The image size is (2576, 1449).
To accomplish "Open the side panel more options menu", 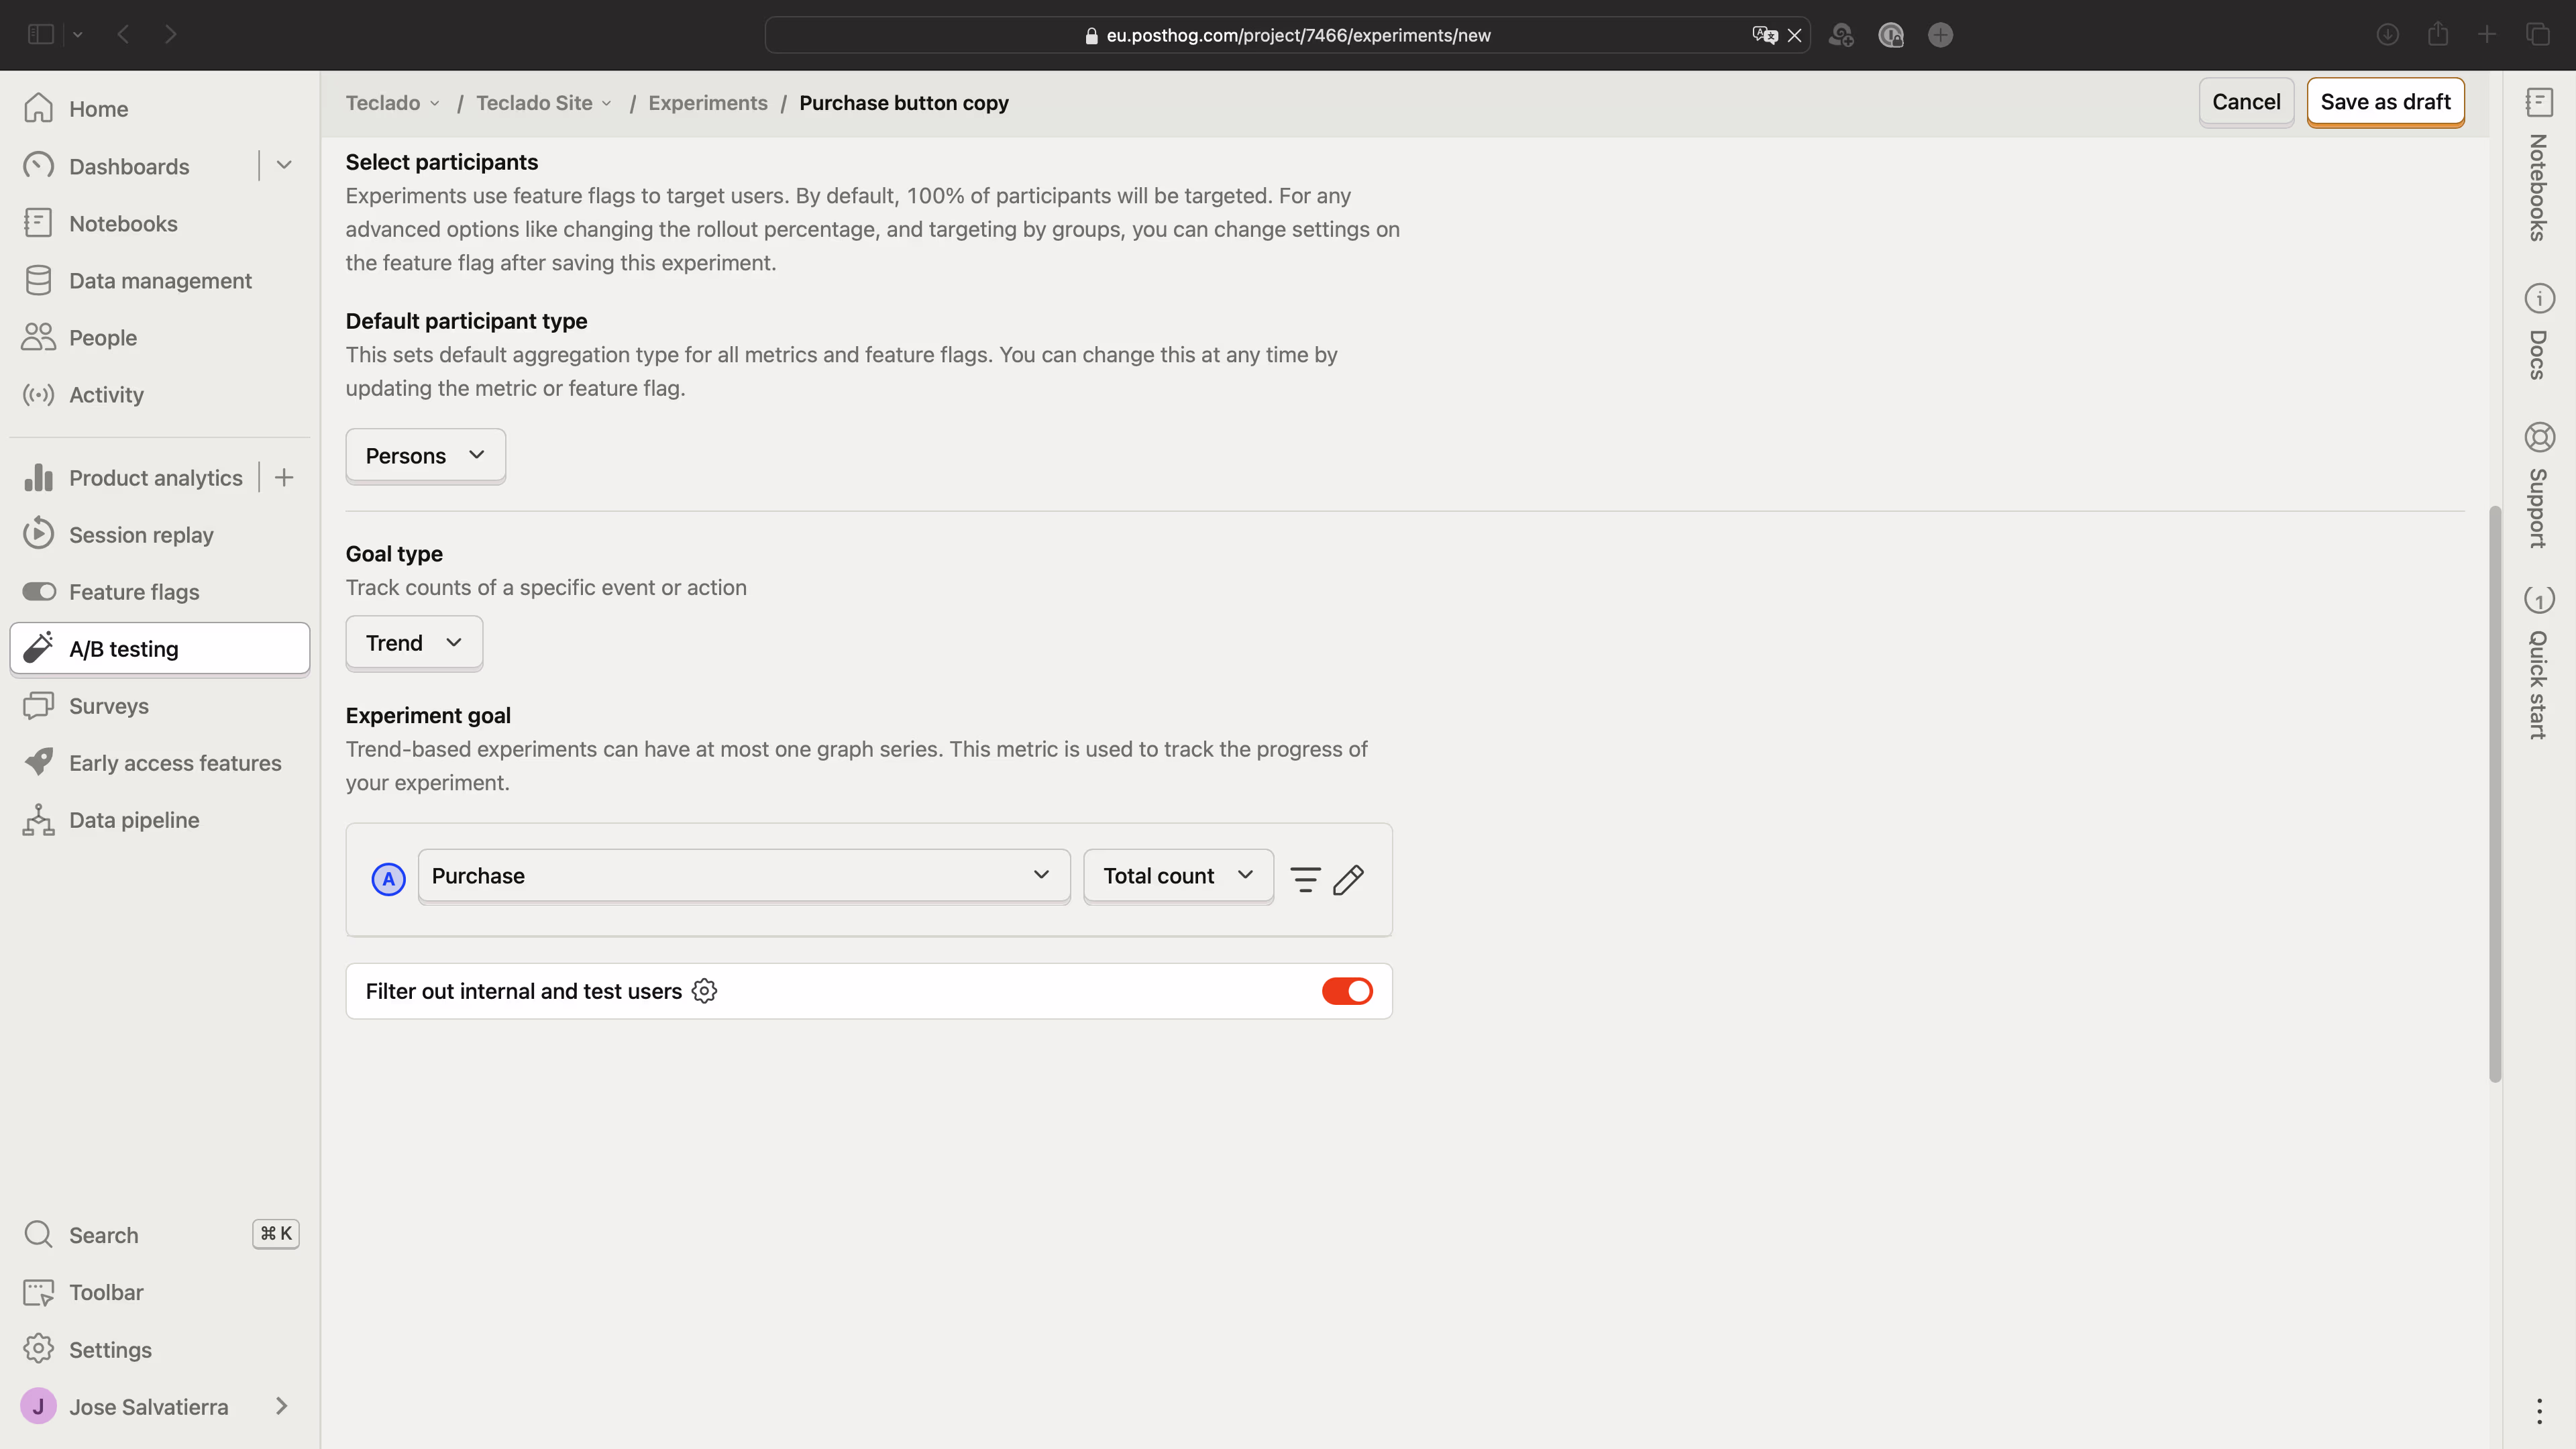I will (x=2538, y=1411).
